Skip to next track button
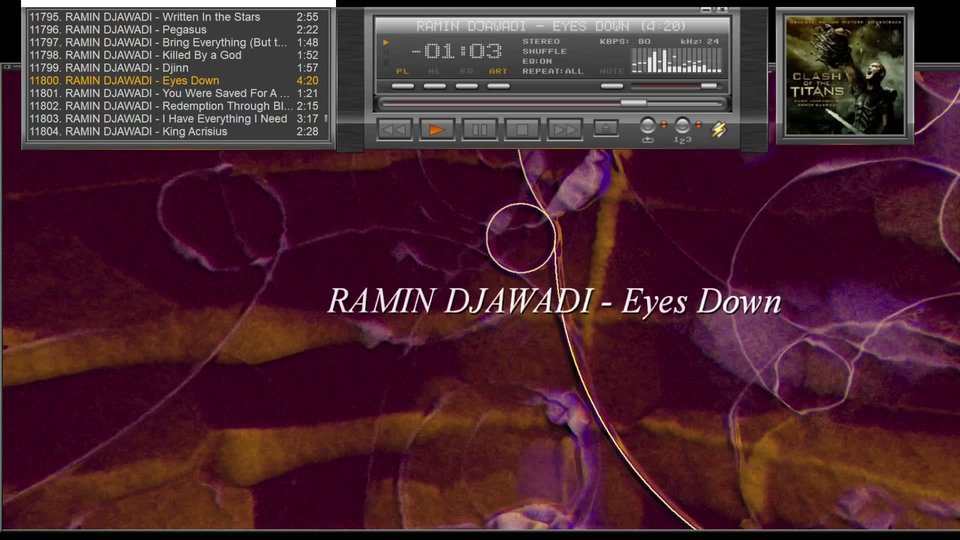The height and width of the screenshot is (540, 960). coord(564,129)
